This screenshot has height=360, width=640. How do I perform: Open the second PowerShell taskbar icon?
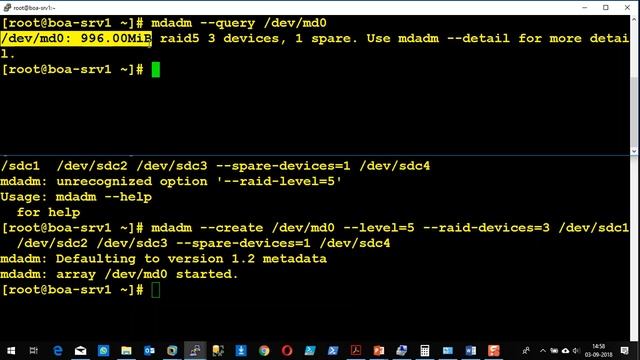coord(333,351)
